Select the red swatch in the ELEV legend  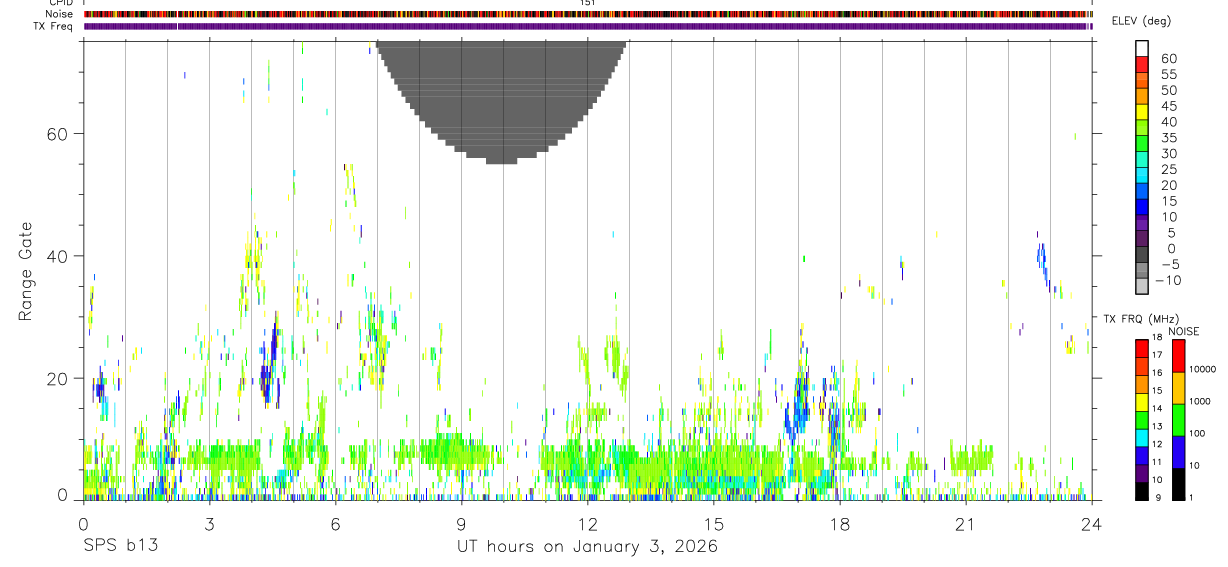click(x=1142, y=64)
